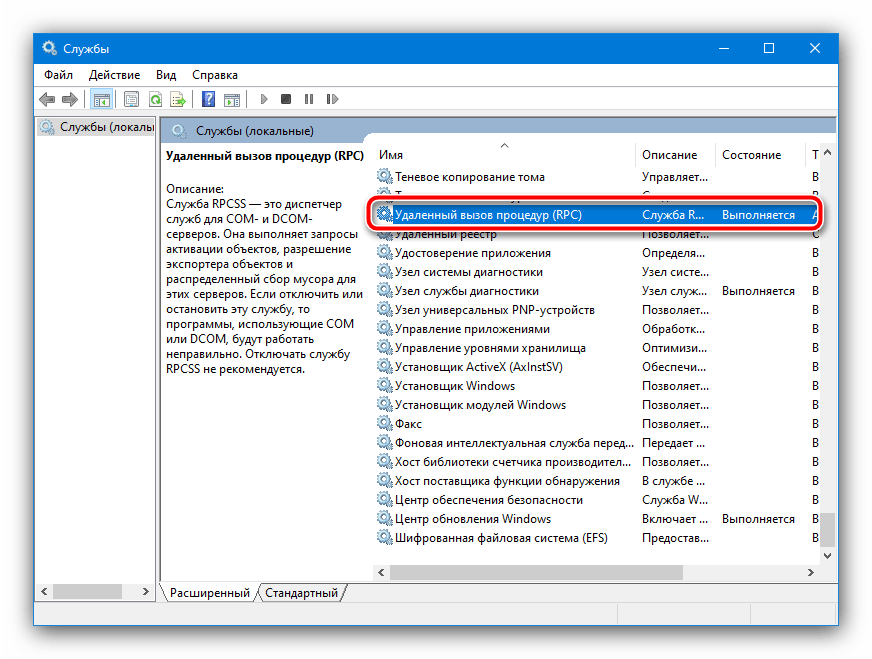Click services list vertical scrollbar thumb
872x659 pixels.
pyautogui.click(x=828, y=529)
